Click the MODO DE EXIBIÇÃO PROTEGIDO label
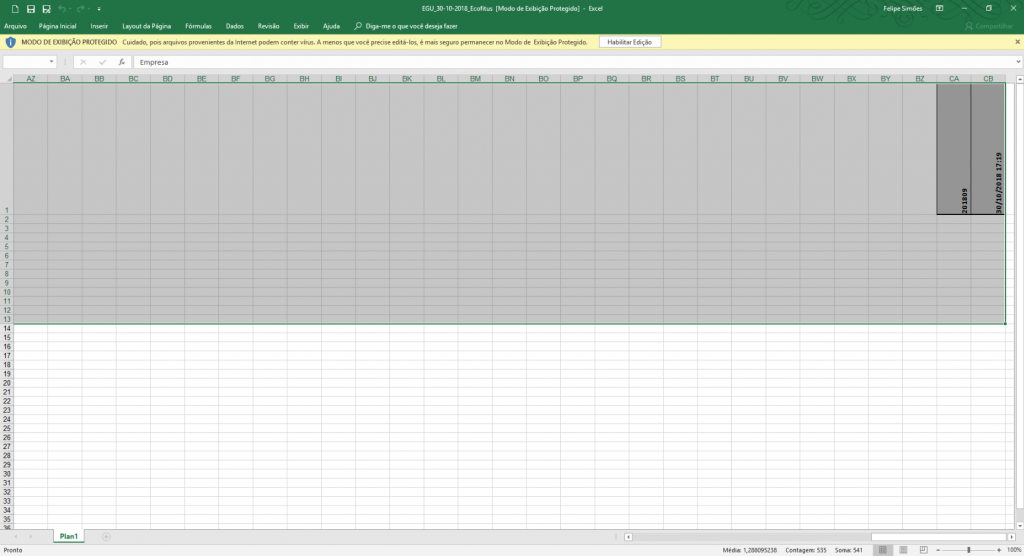 pyautogui.click(x=69, y=42)
